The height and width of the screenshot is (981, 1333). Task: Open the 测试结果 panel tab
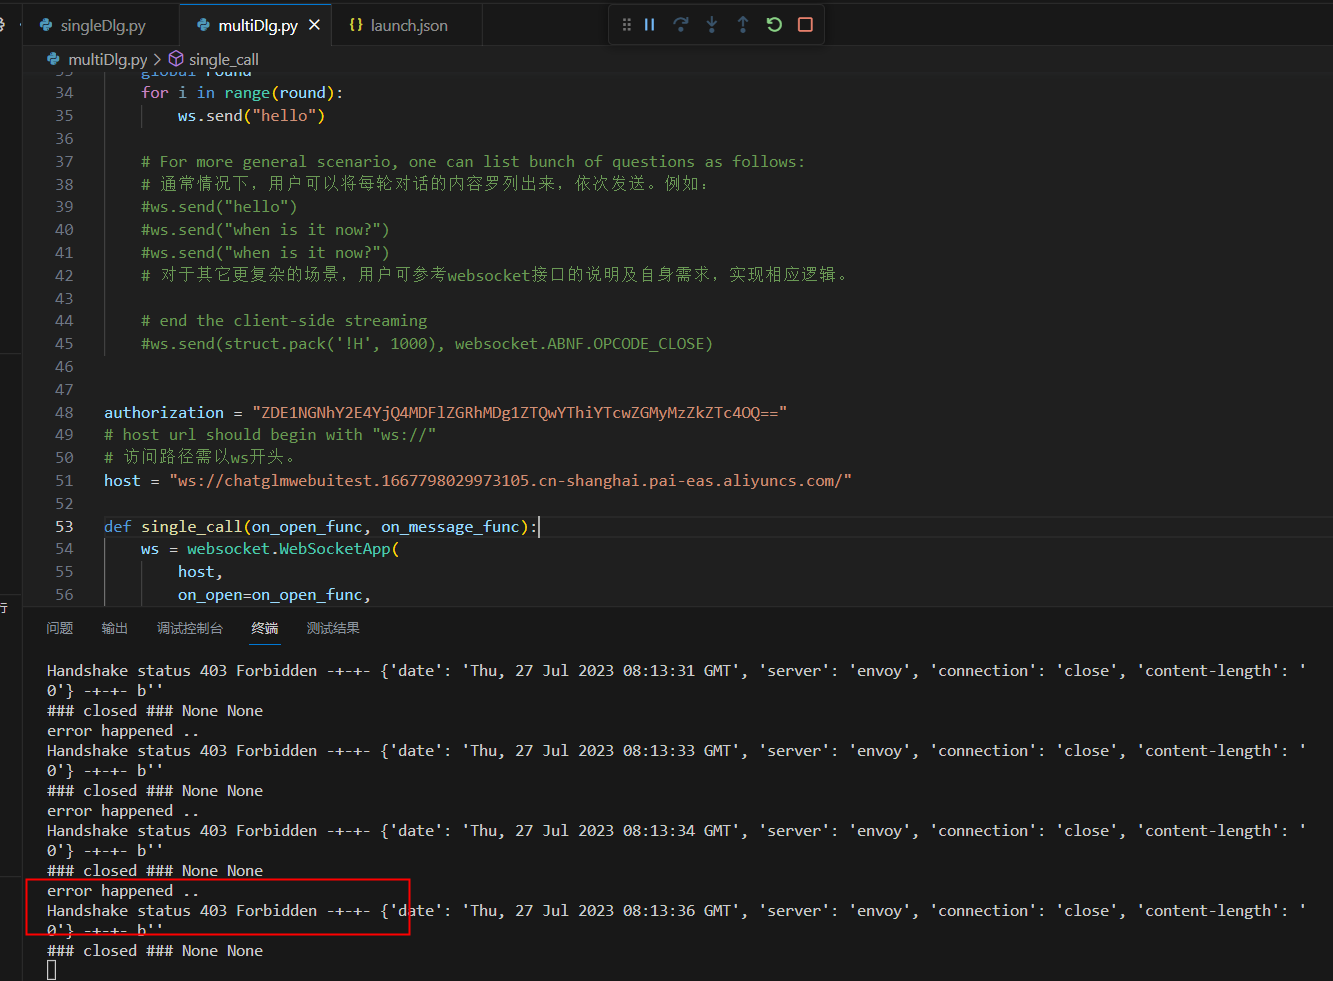[333, 628]
